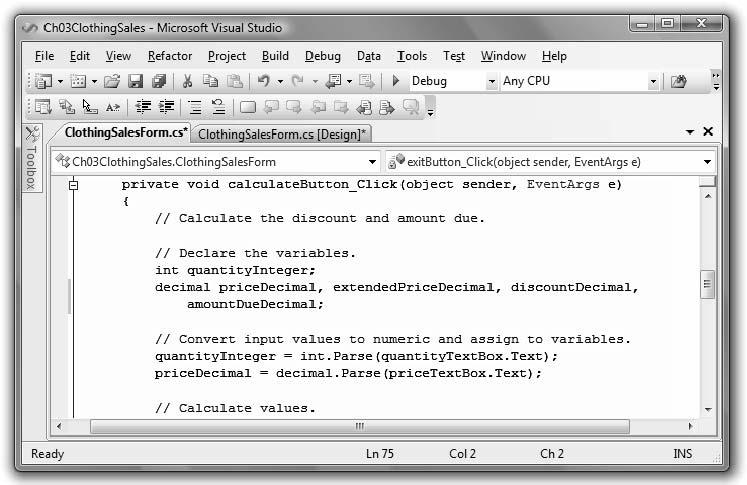Open the New Project dropdown arrow
The height and width of the screenshot is (485, 747).
pos(60,82)
